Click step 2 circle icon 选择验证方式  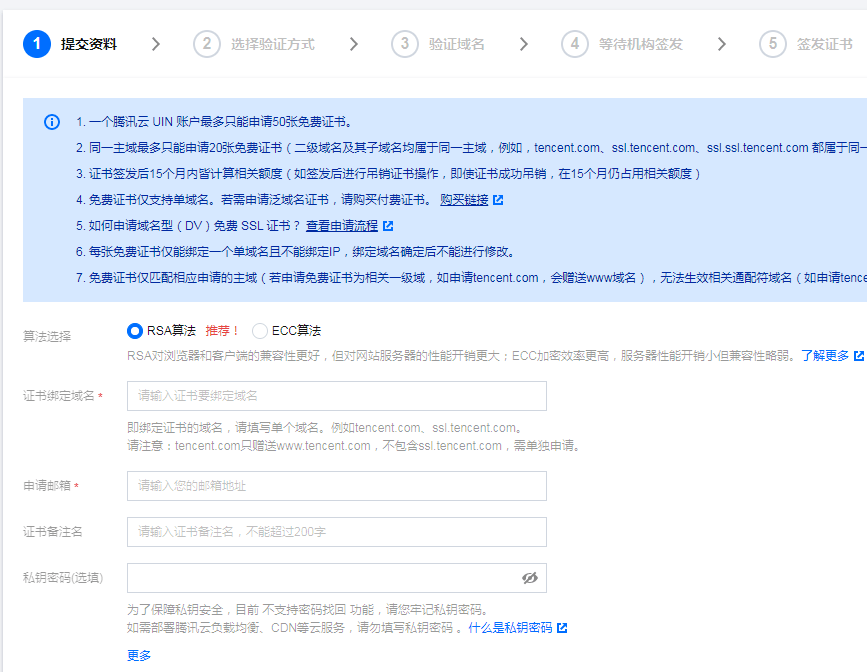click(x=206, y=44)
